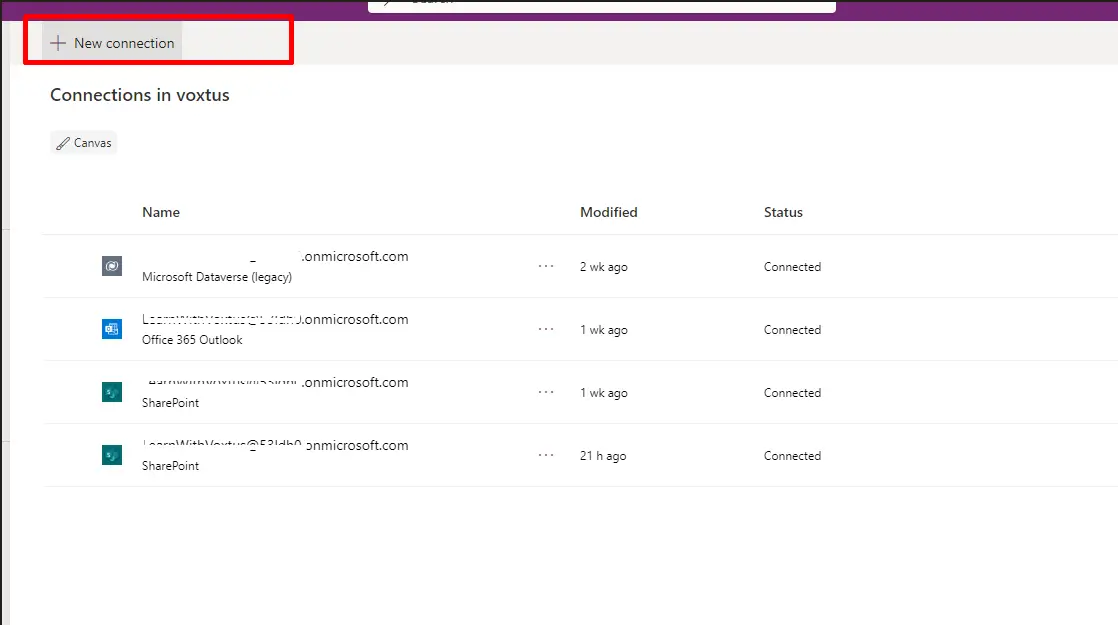Open the Office 365 Outlook connection name
Image resolution: width=1118 pixels, height=625 pixels.
point(275,319)
